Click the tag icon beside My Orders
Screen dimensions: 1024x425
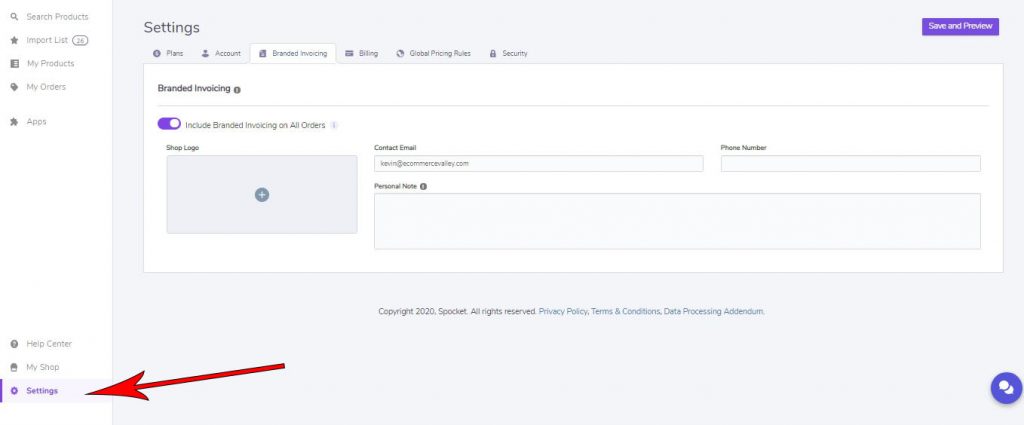pos(14,87)
